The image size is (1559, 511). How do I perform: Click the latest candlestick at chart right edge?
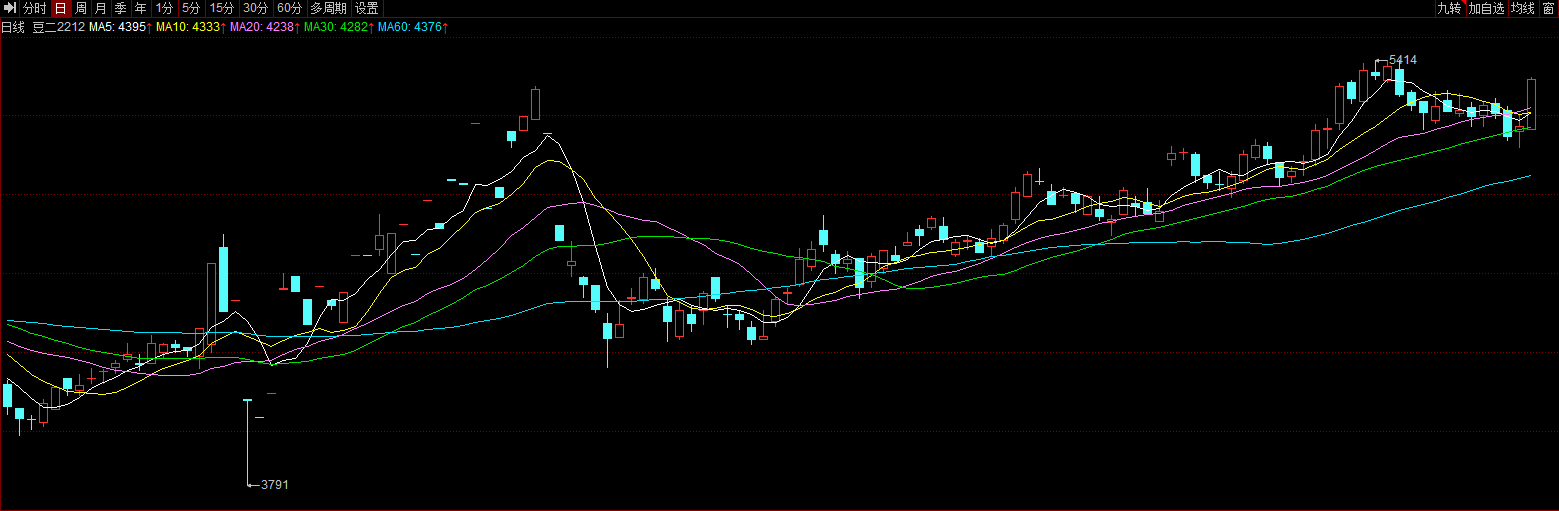[1531, 104]
